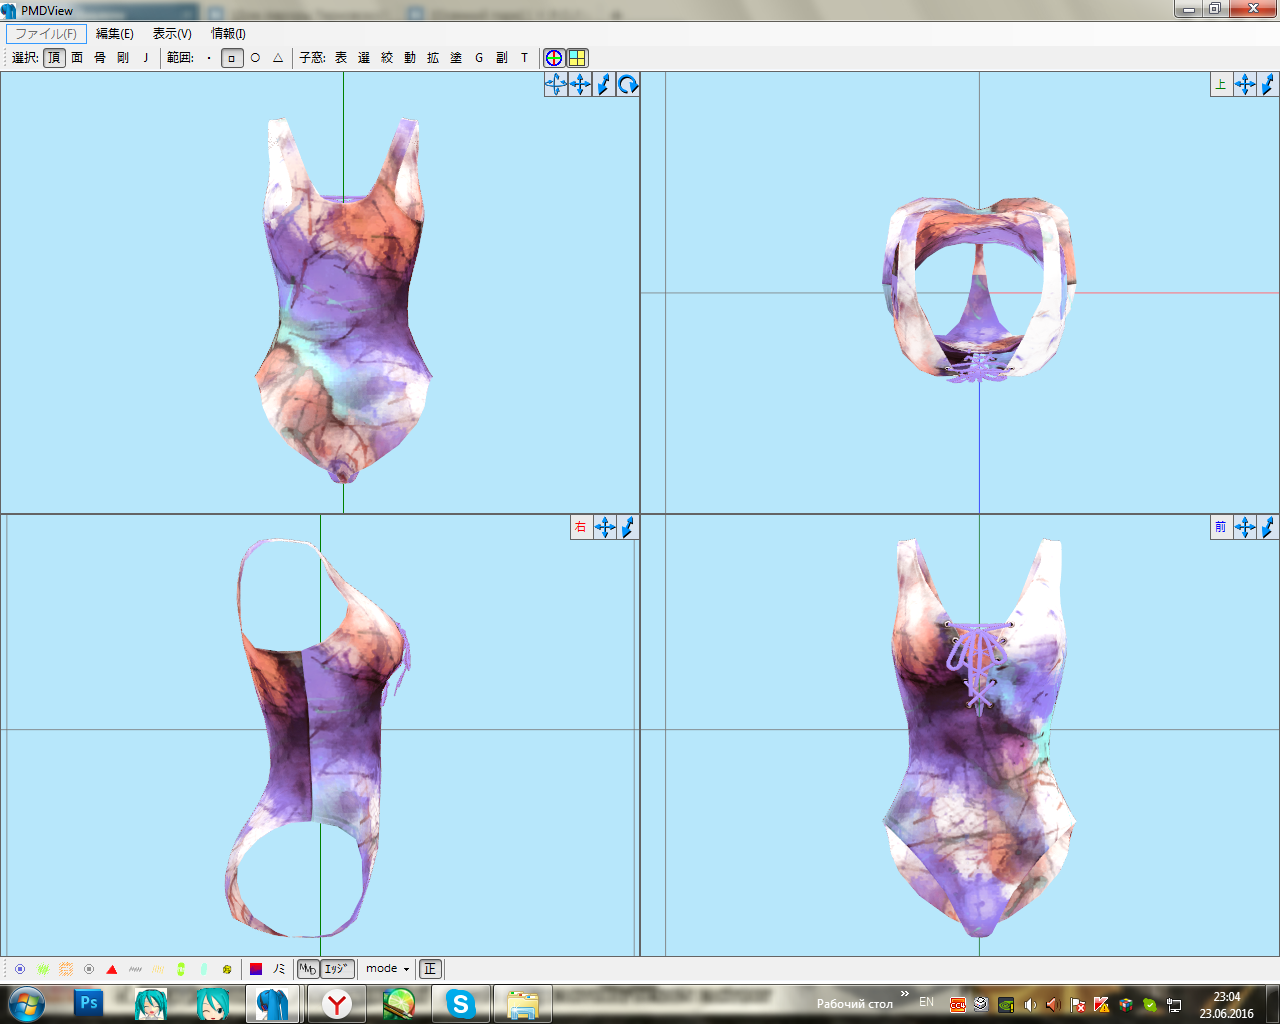The height and width of the screenshot is (1024, 1280).
Task: Open the mode dropdown
Action: click(x=387, y=969)
